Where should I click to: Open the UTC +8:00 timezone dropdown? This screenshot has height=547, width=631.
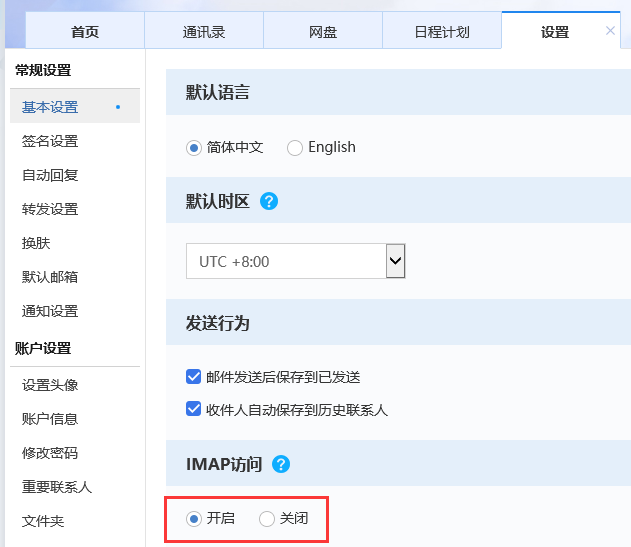pos(295,261)
